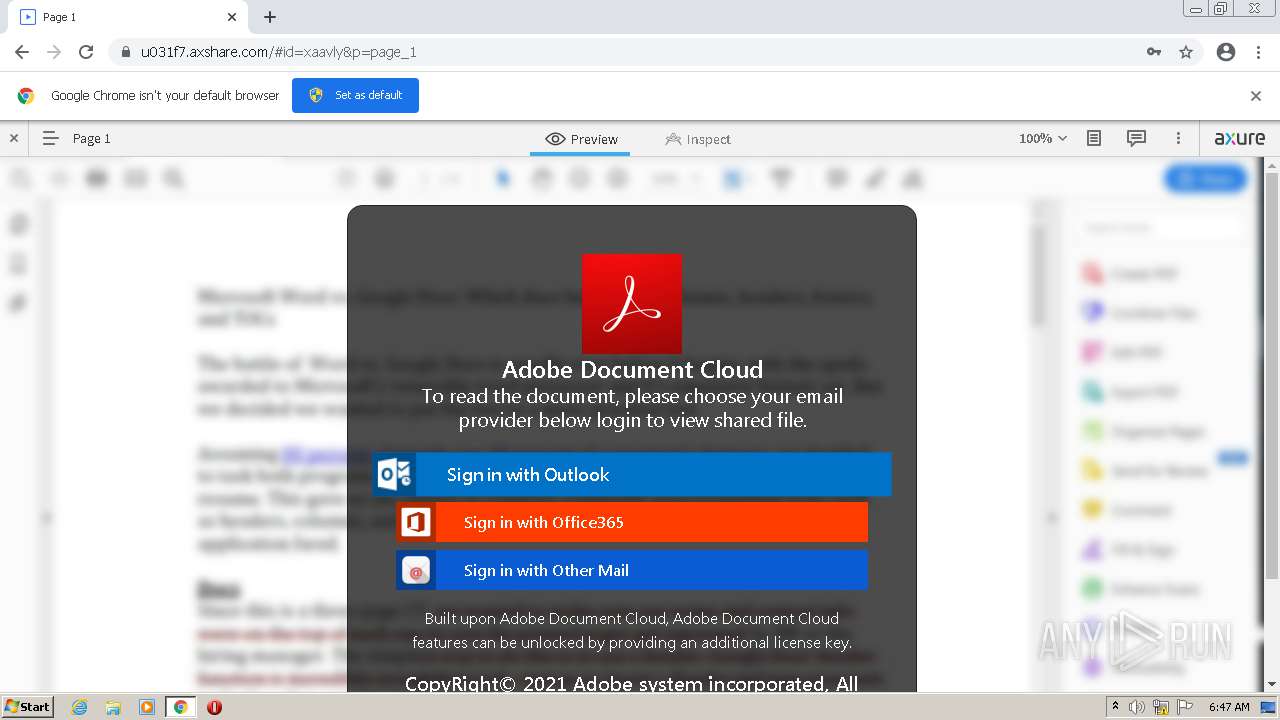Click the Adobe Document Cloud heading
This screenshot has width=1280, height=720.
[632, 370]
